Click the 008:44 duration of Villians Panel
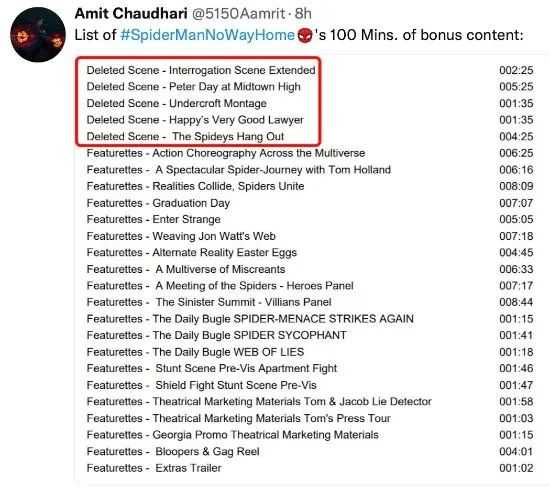Screen dimensions: 550x491 click(x=516, y=302)
